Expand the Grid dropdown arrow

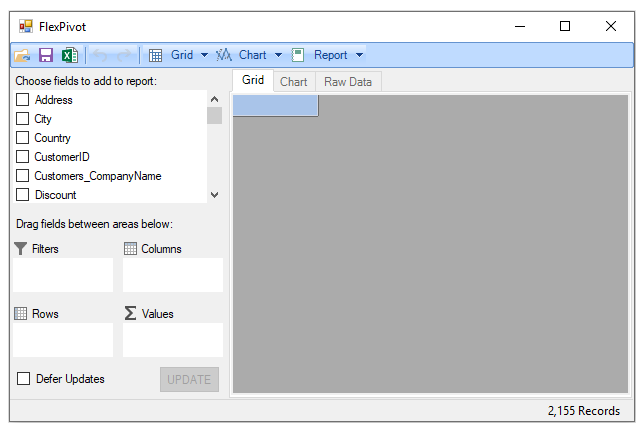204,56
